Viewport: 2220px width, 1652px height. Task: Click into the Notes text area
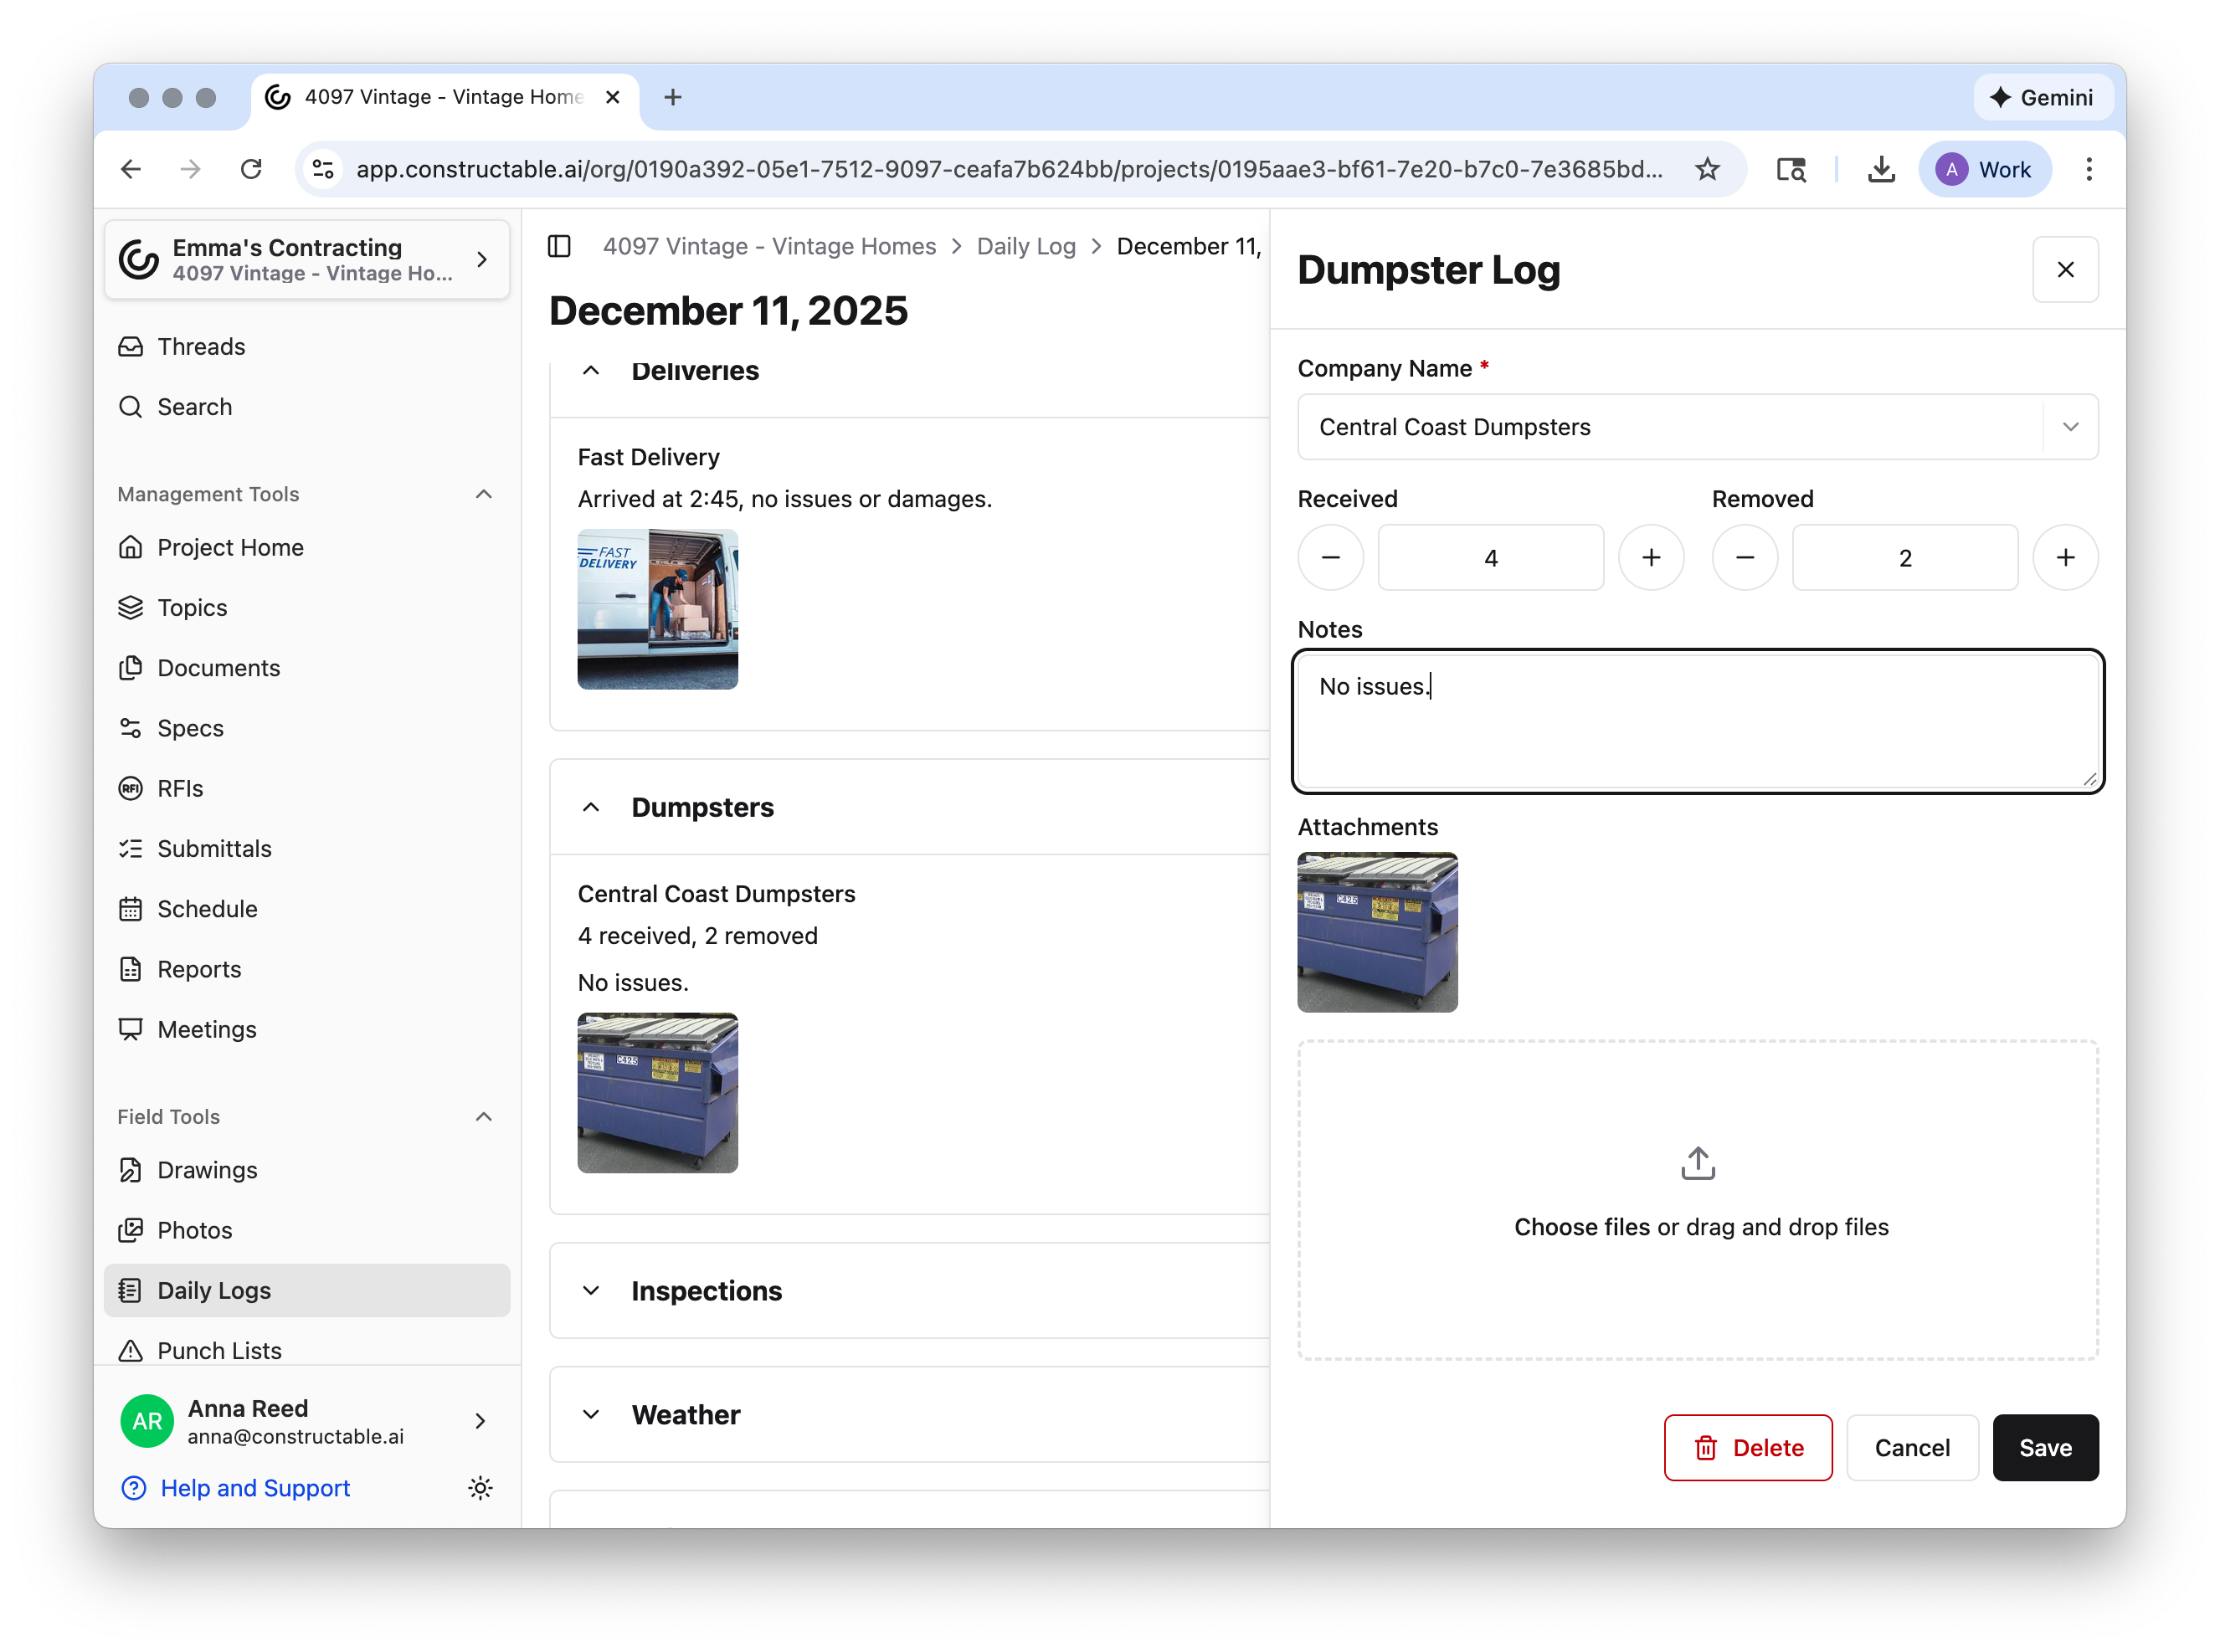1697,721
